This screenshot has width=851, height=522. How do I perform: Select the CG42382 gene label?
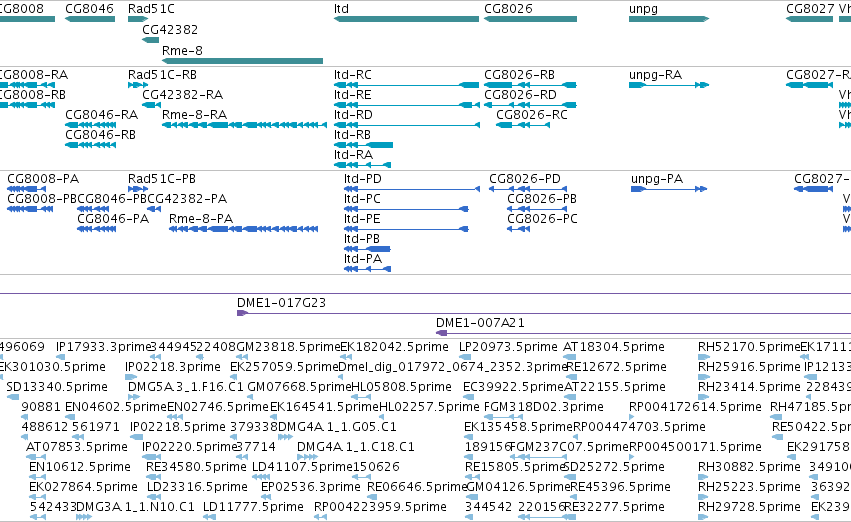click(170, 30)
